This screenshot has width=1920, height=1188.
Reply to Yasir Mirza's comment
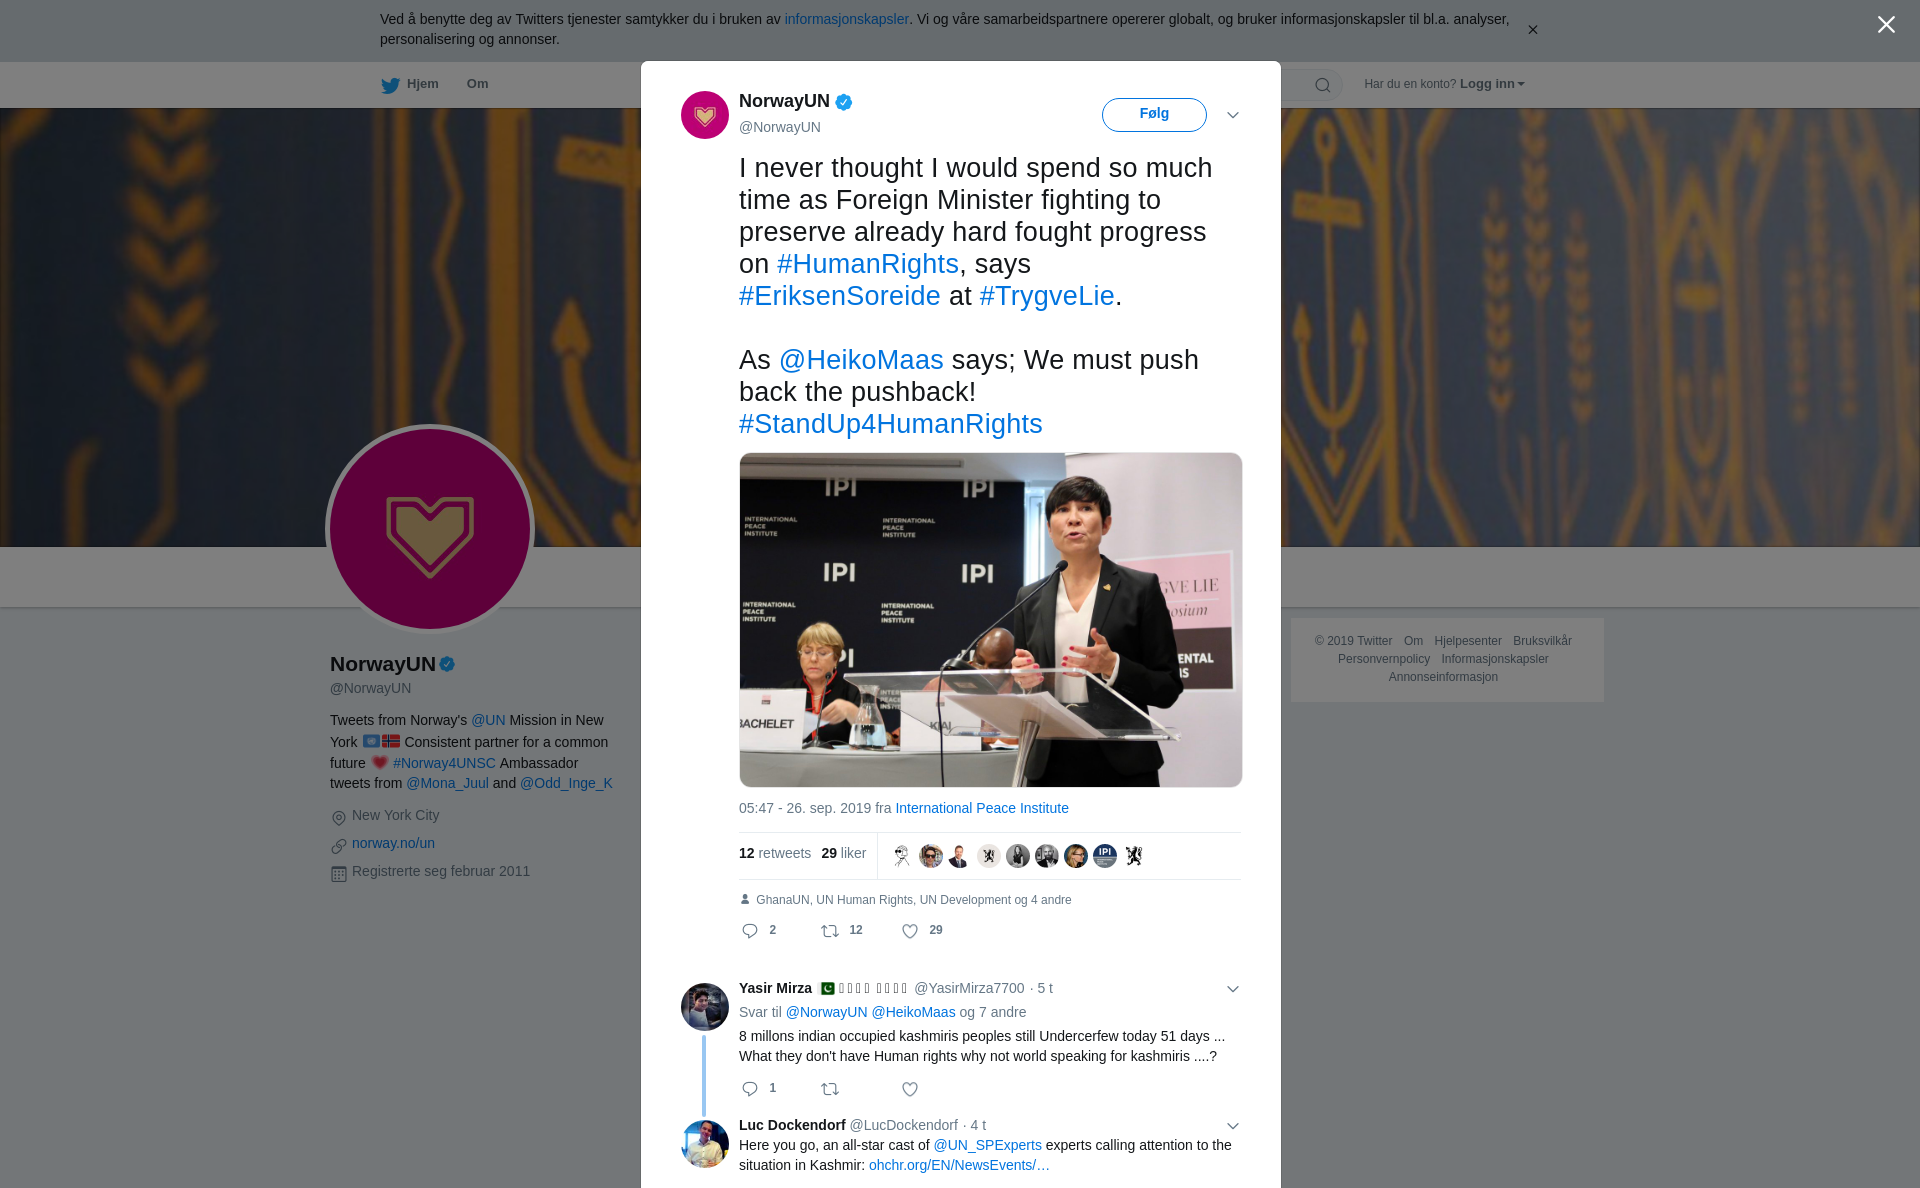(x=750, y=1089)
